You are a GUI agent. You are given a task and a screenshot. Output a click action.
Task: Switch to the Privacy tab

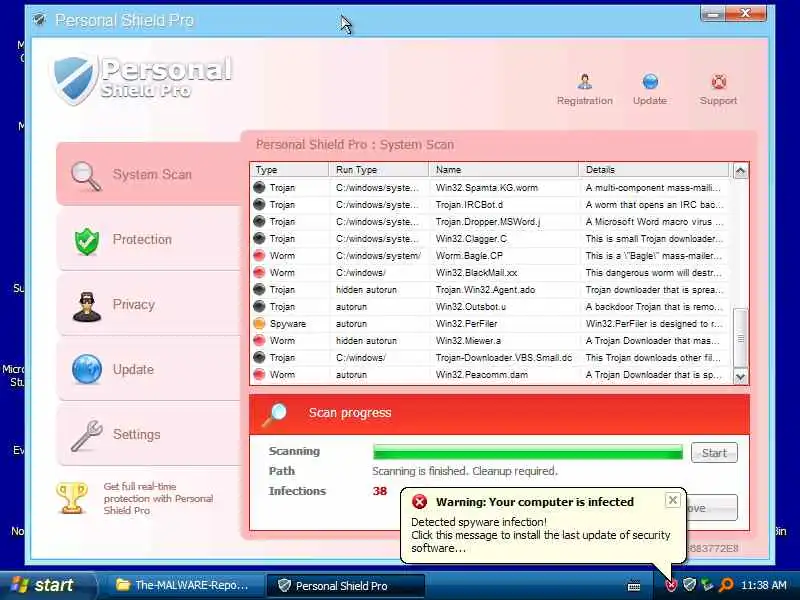tap(148, 305)
